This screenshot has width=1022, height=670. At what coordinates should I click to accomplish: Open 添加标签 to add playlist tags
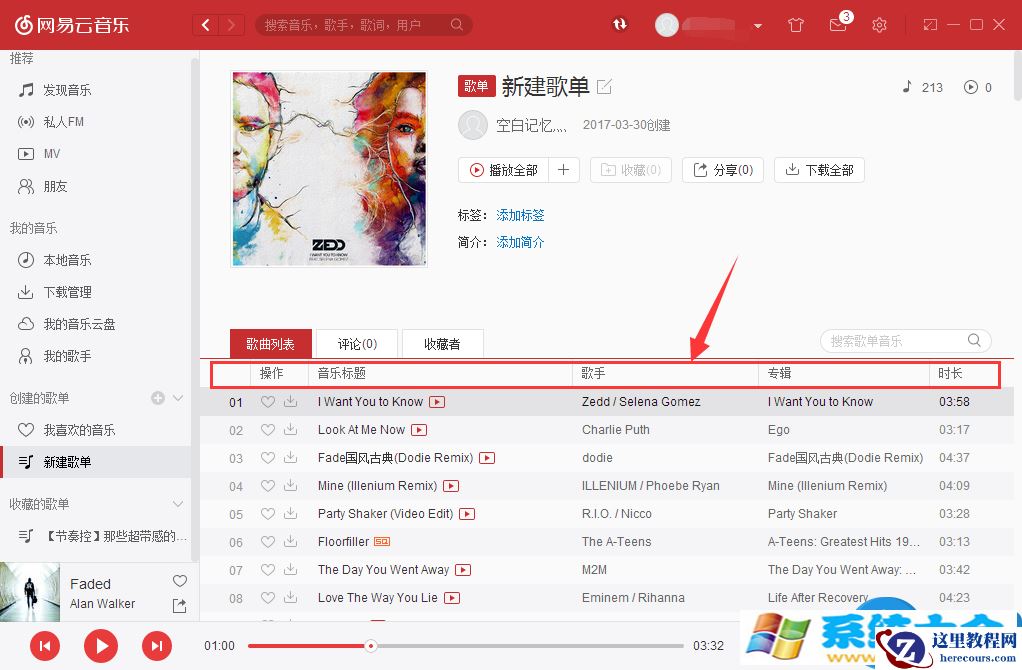[520, 215]
